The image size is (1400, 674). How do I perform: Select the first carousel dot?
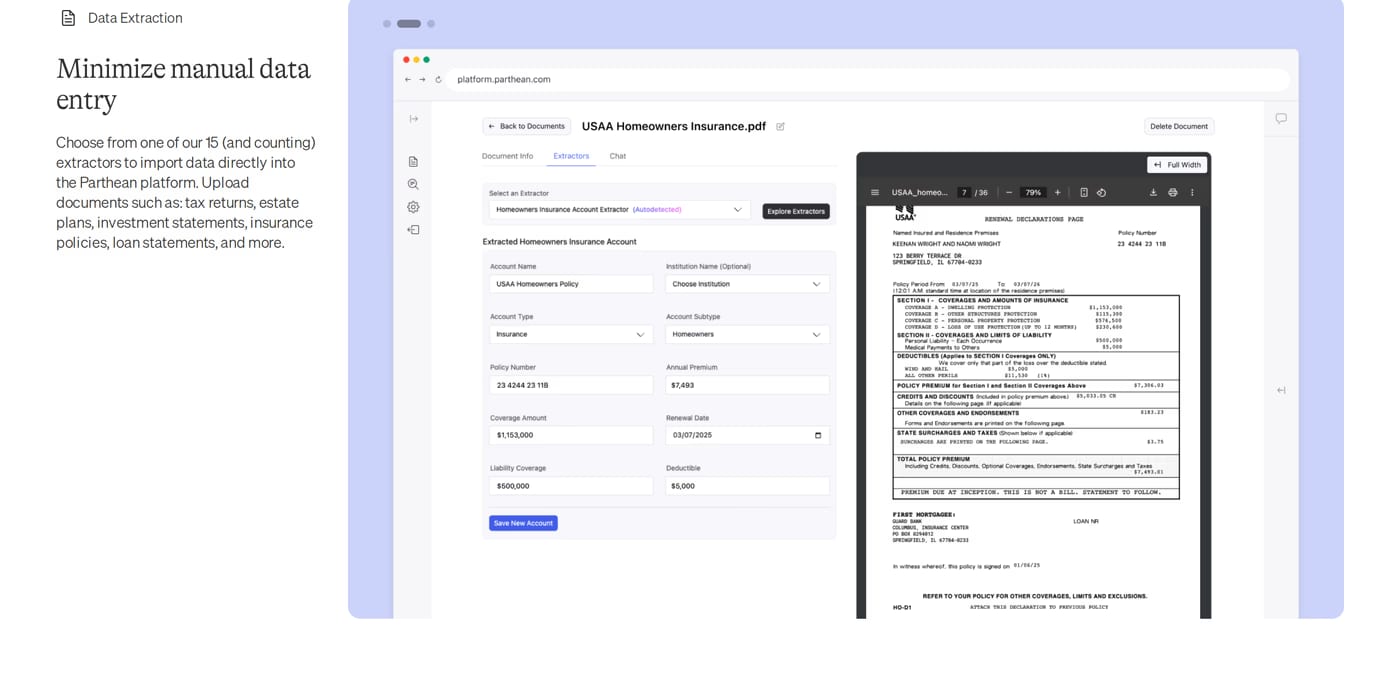387,24
